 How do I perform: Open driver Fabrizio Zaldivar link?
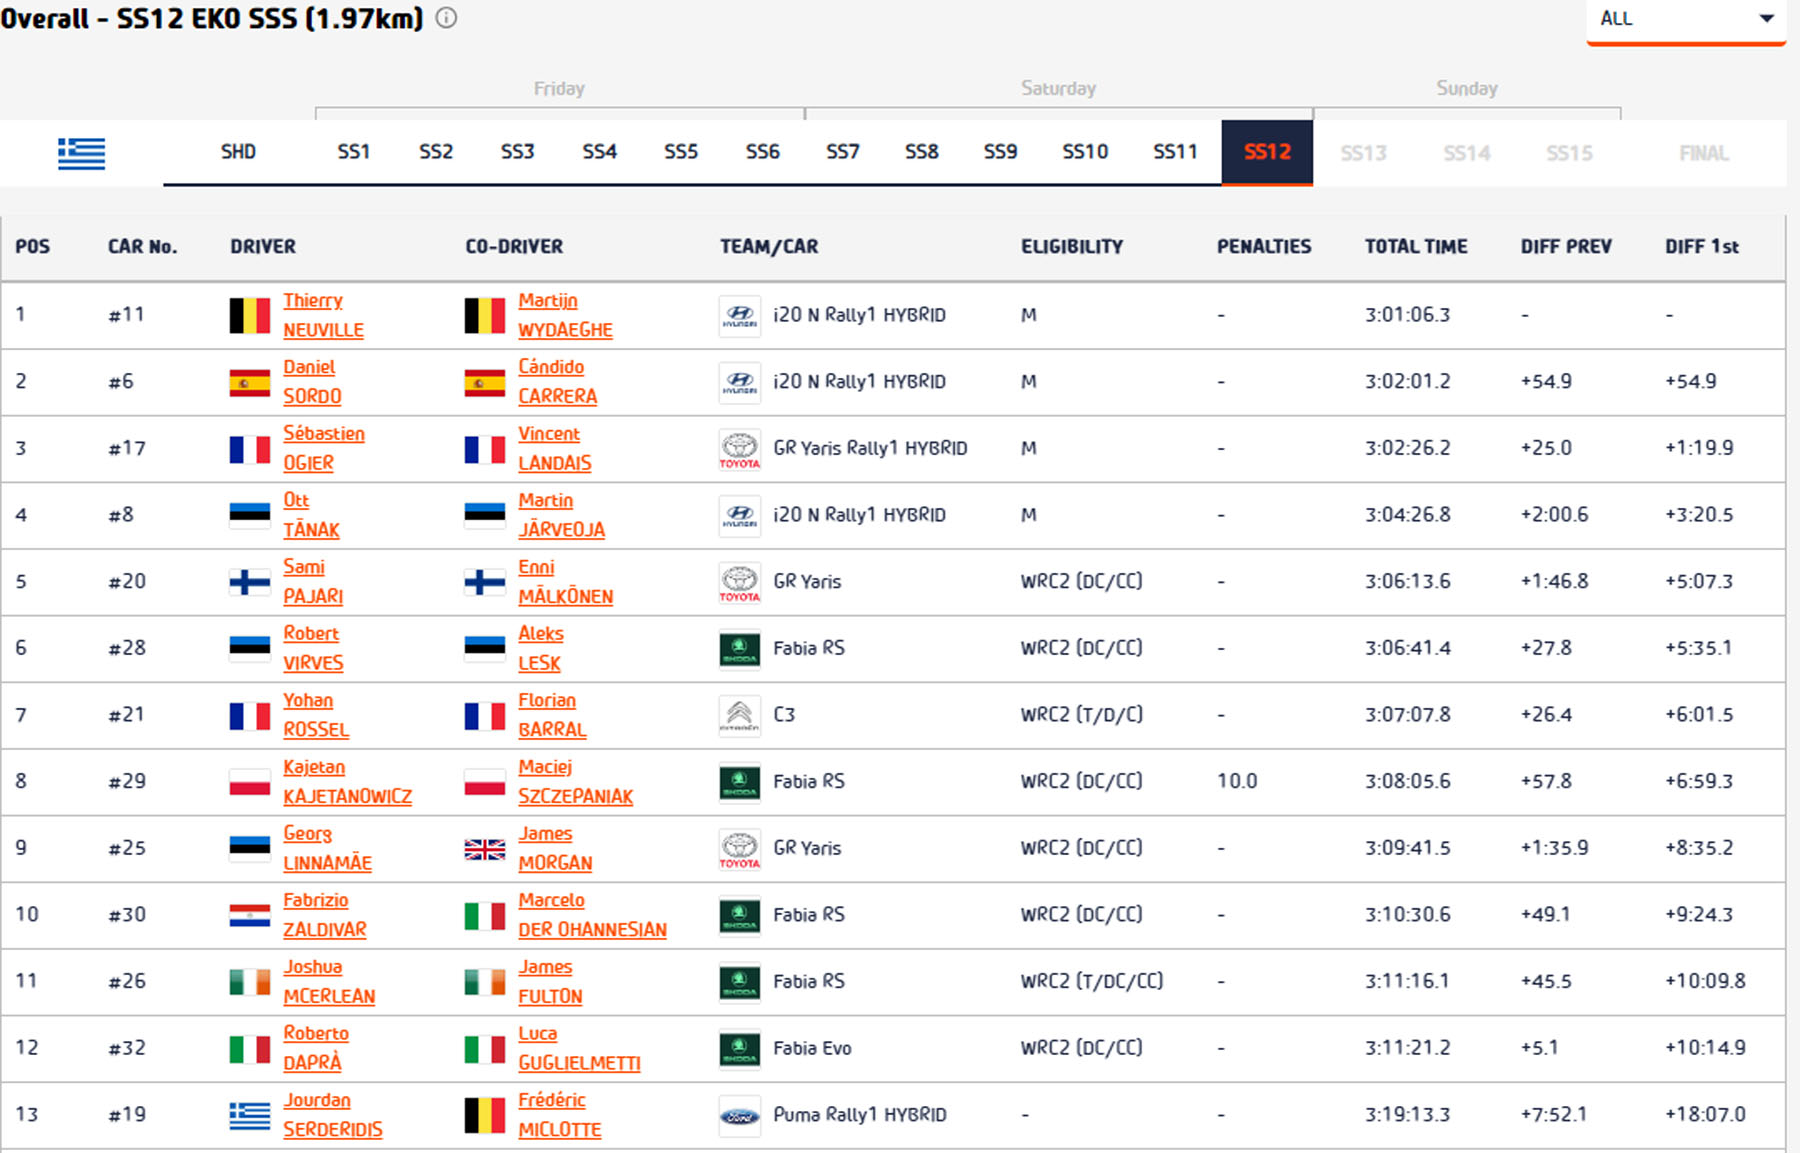(325, 915)
